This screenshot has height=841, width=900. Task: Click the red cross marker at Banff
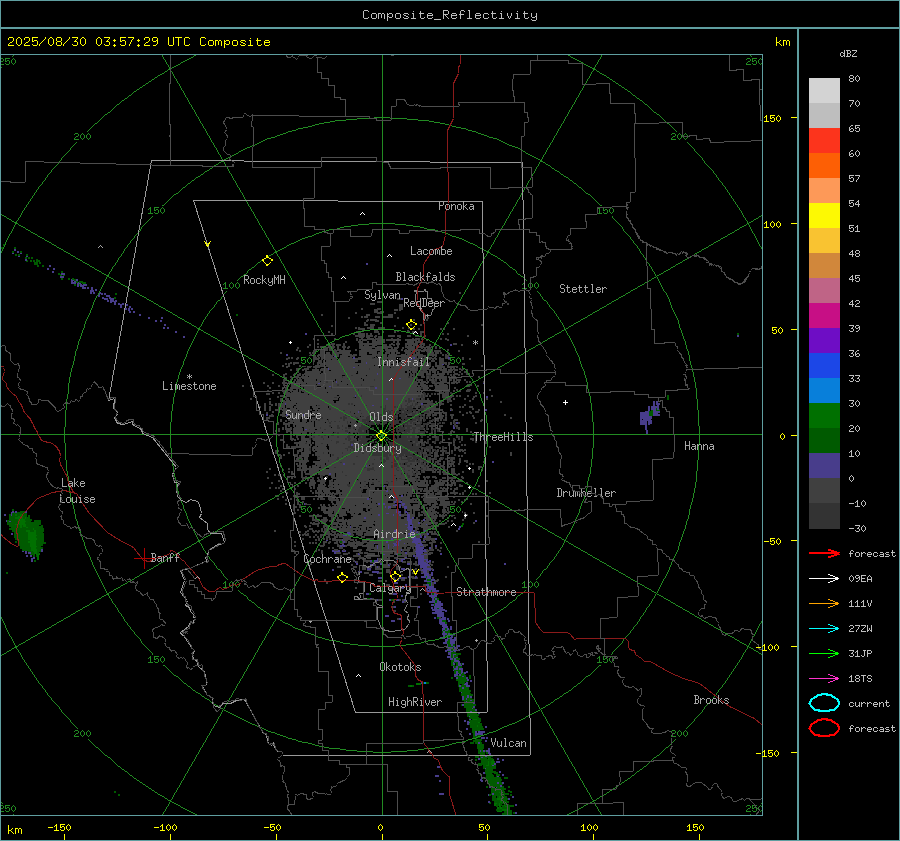(x=143, y=558)
